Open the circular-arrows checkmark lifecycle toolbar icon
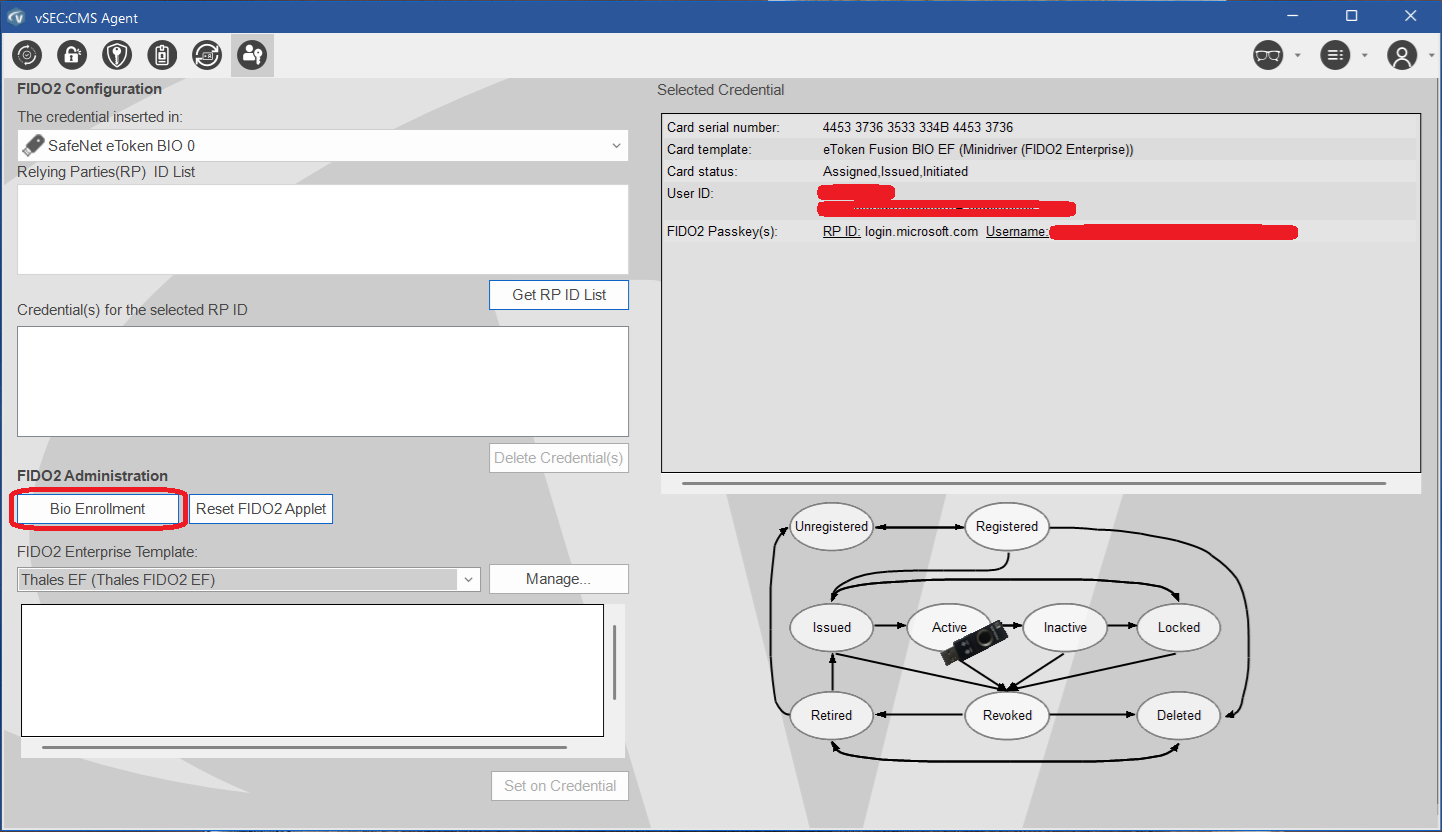Image resolution: width=1442 pixels, height=832 pixels. click(27, 55)
